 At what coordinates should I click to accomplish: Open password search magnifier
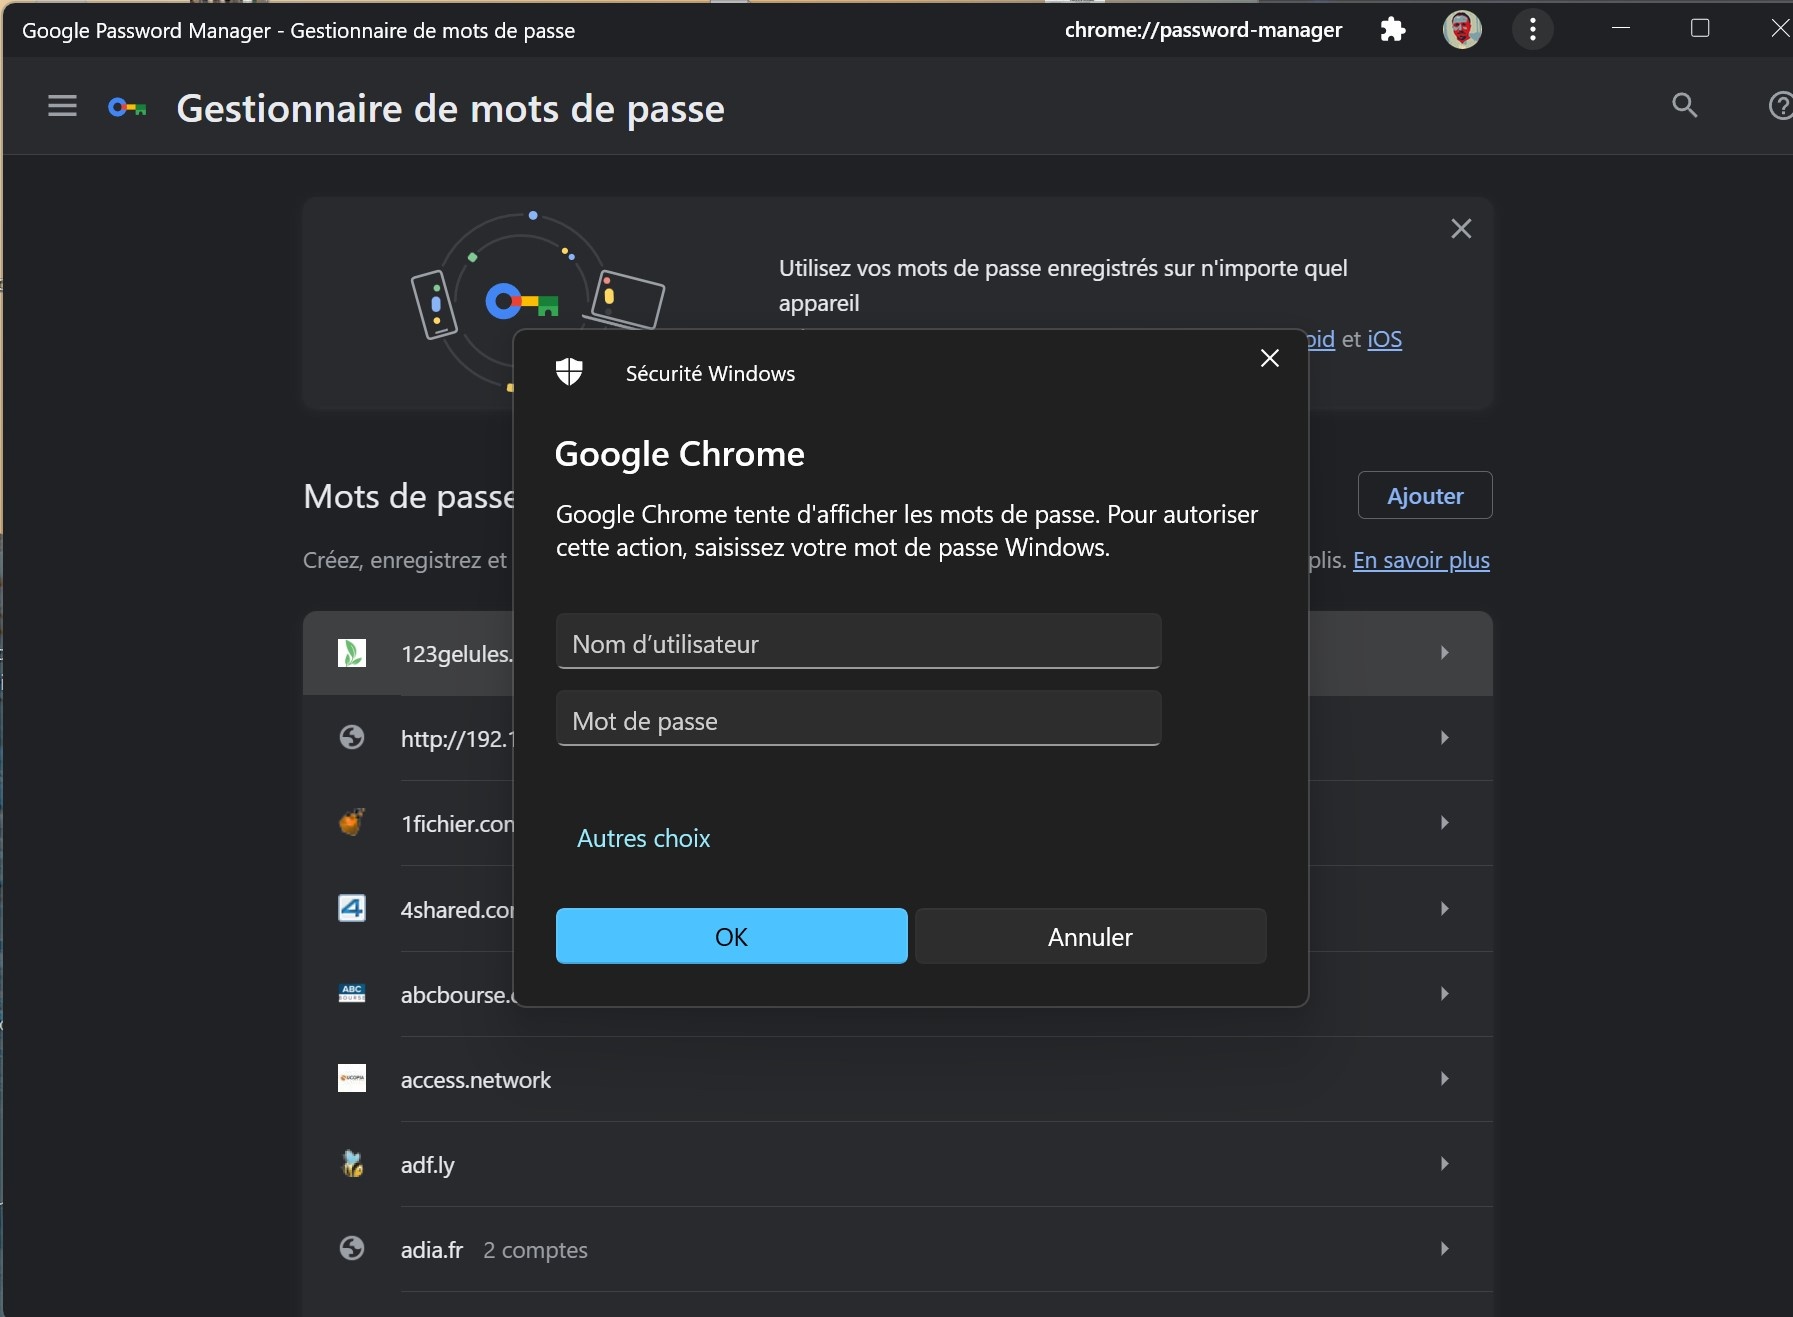[1685, 105]
